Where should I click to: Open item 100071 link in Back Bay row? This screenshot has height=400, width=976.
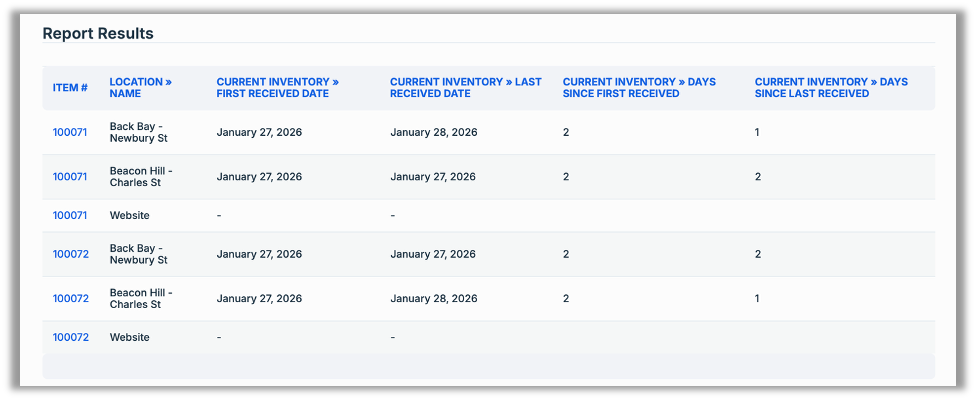70,132
